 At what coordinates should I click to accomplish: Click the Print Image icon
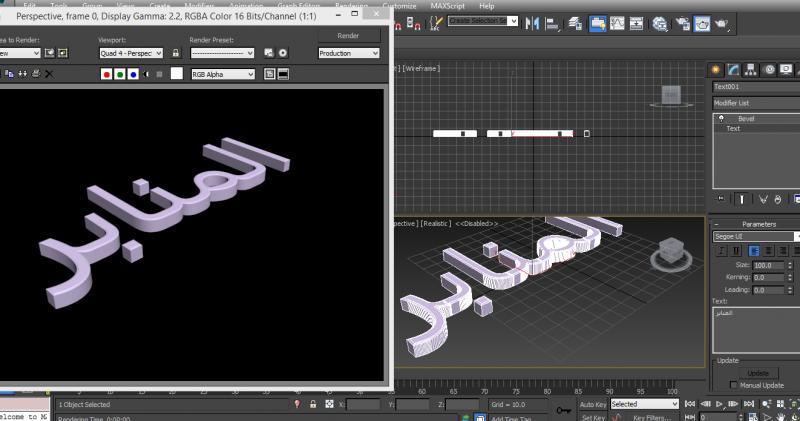(x=36, y=74)
